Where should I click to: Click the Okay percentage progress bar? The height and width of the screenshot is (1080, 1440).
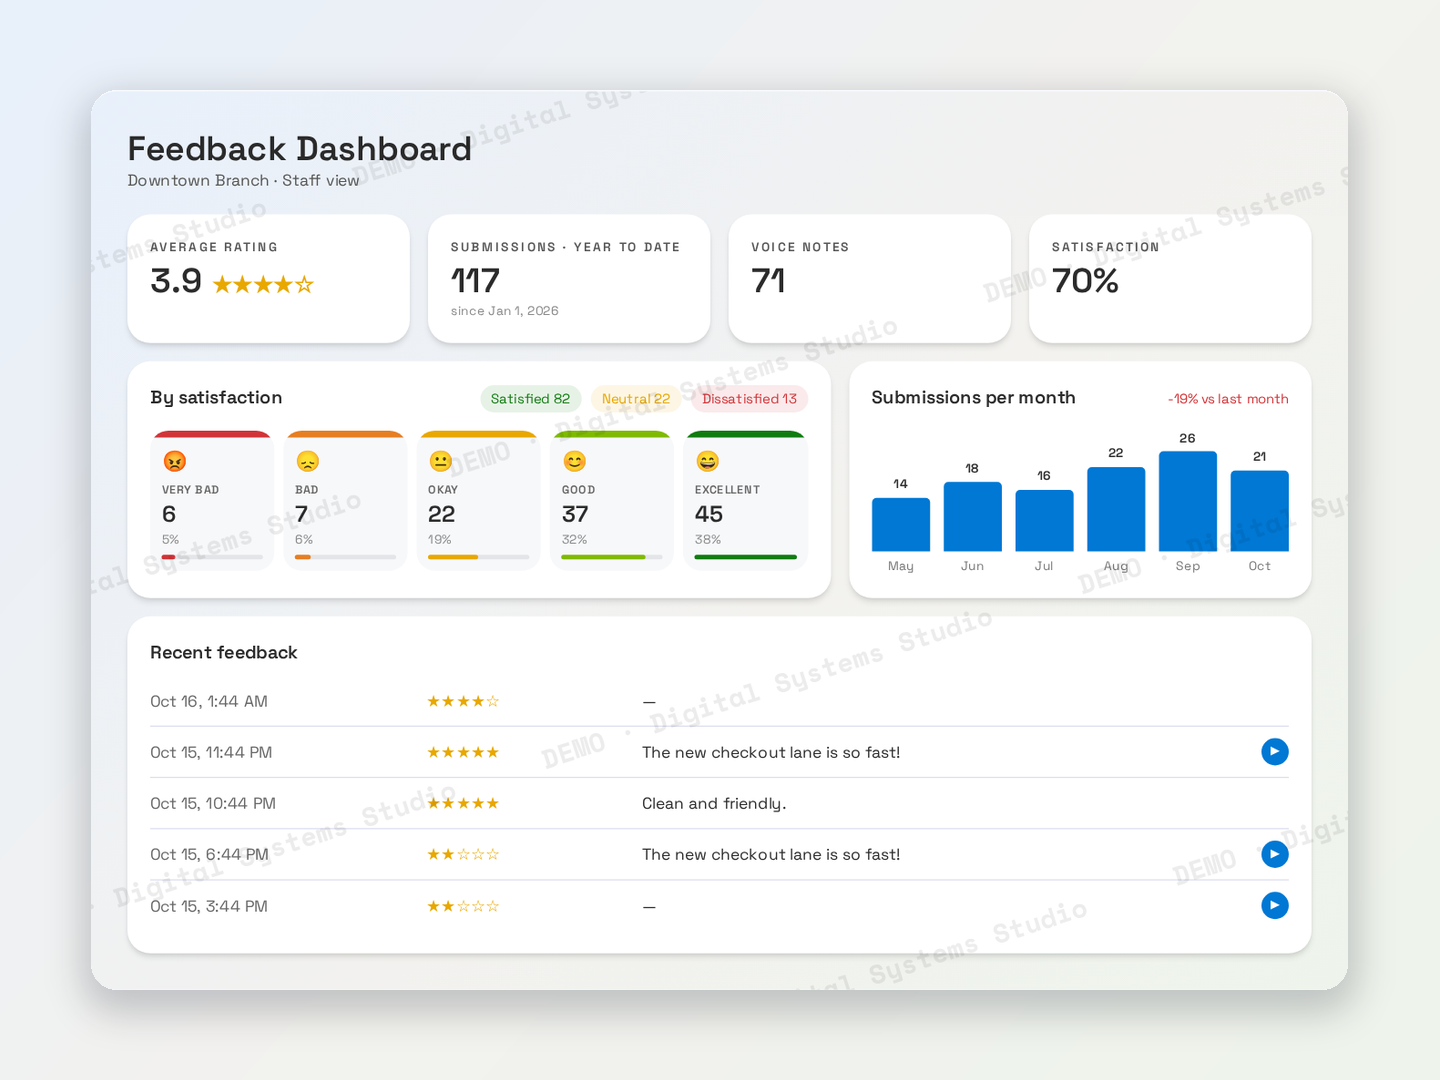coord(479,557)
